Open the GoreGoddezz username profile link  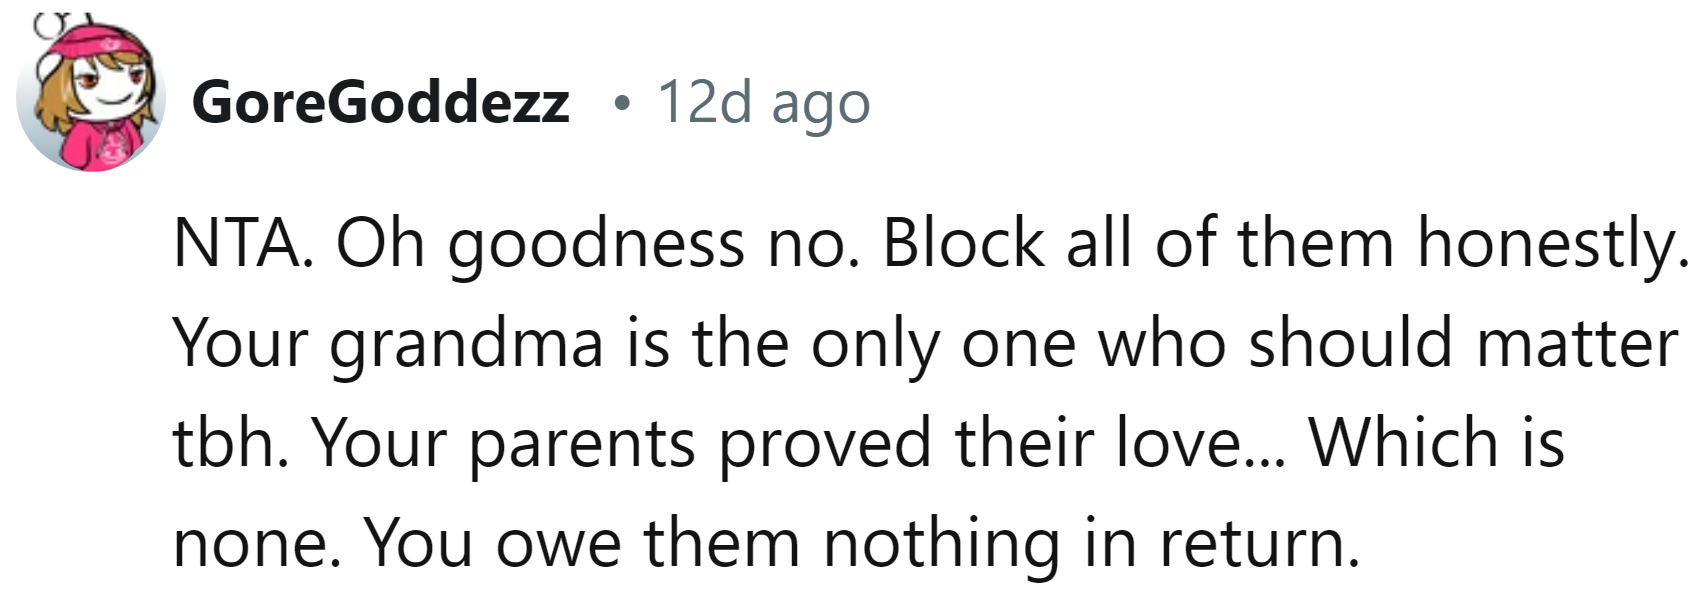tap(380, 102)
